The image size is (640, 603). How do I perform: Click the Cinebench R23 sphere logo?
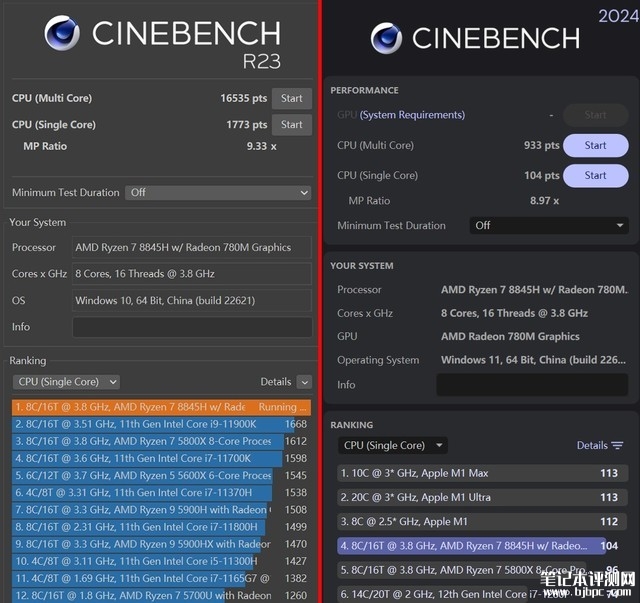[x=62, y=33]
